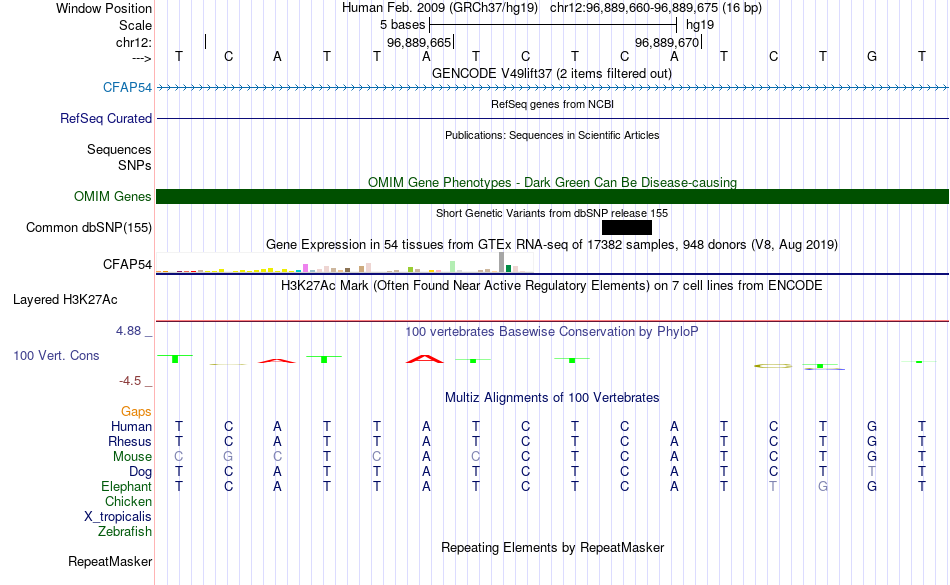Open Multiz Alignments of 100 Vertebrates title
Screen dimensions: 950x585
[552, 397]
